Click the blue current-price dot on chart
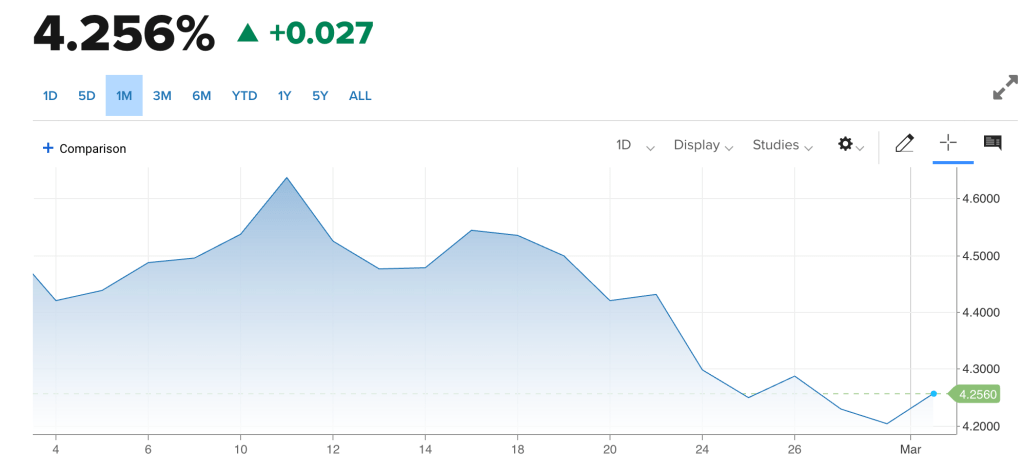Viewport: 1023px width, 473px height. 934,394
